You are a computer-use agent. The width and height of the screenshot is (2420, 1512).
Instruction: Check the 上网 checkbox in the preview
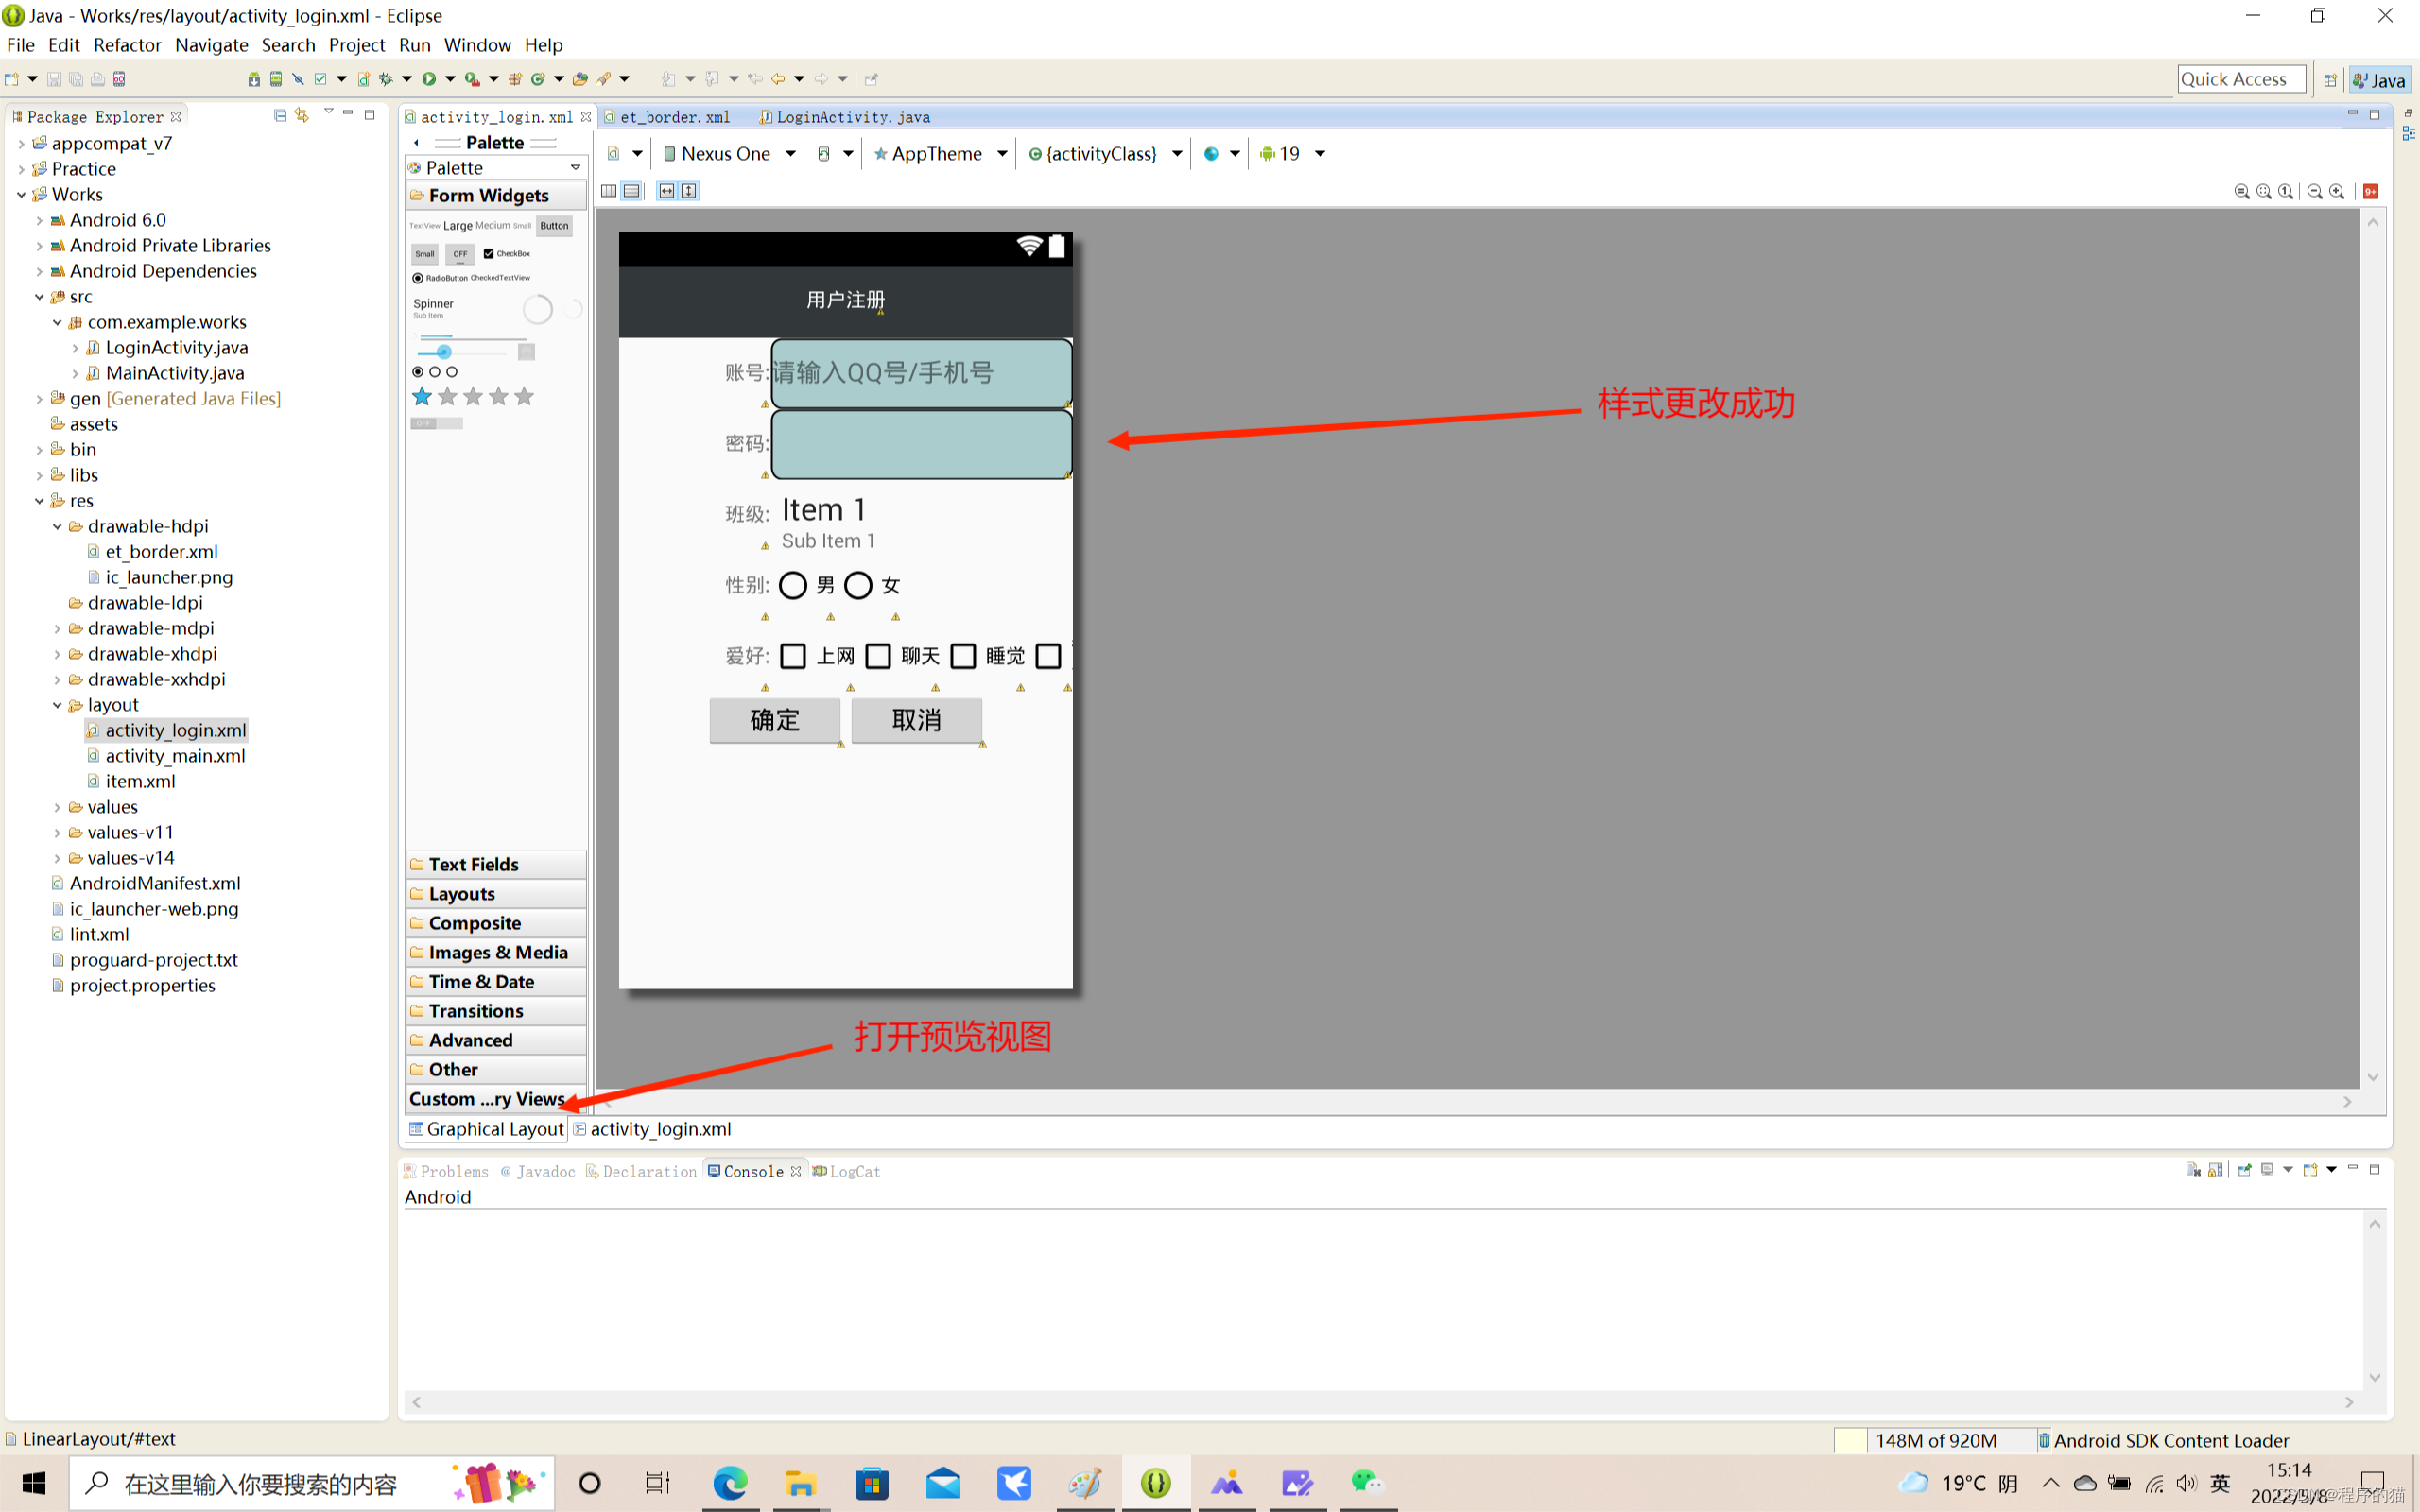click(793, 656)
